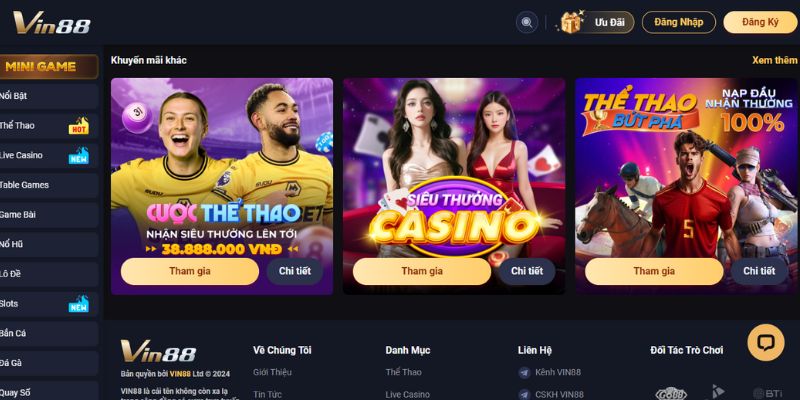Click the search magnifier icon

(527, 22)
